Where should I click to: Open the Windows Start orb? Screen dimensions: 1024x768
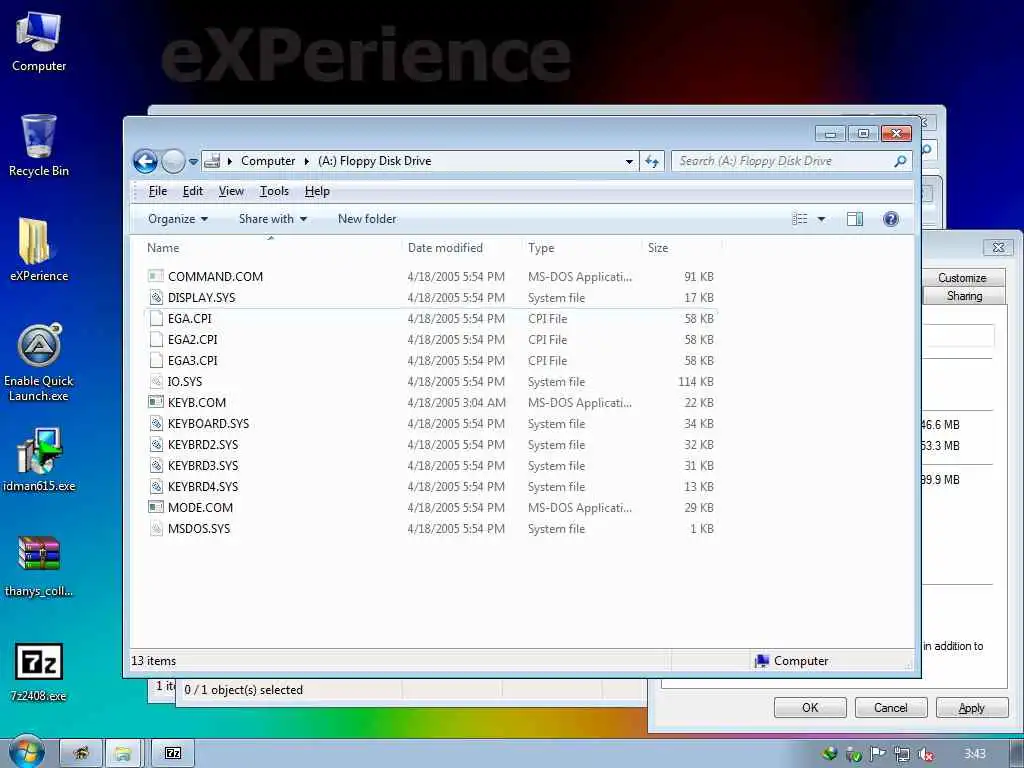click(26, 752)
